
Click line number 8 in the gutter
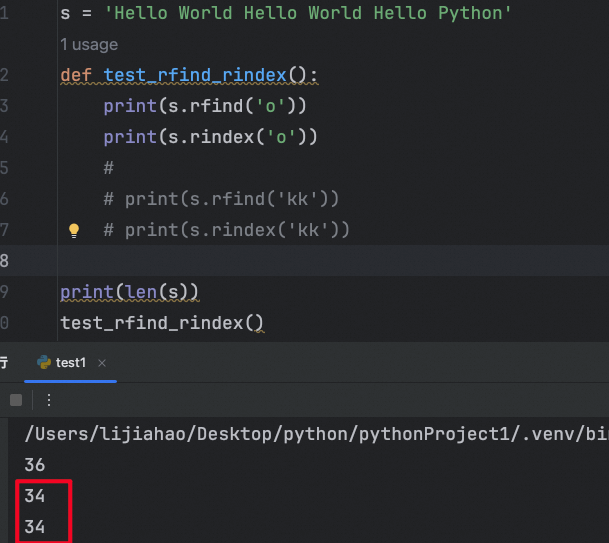(x=4, y=261)
